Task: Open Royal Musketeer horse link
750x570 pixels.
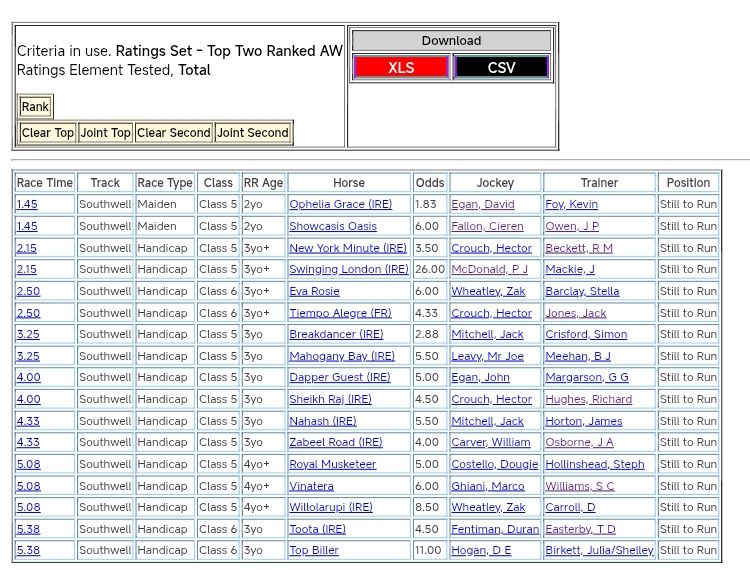Action: 332,464
